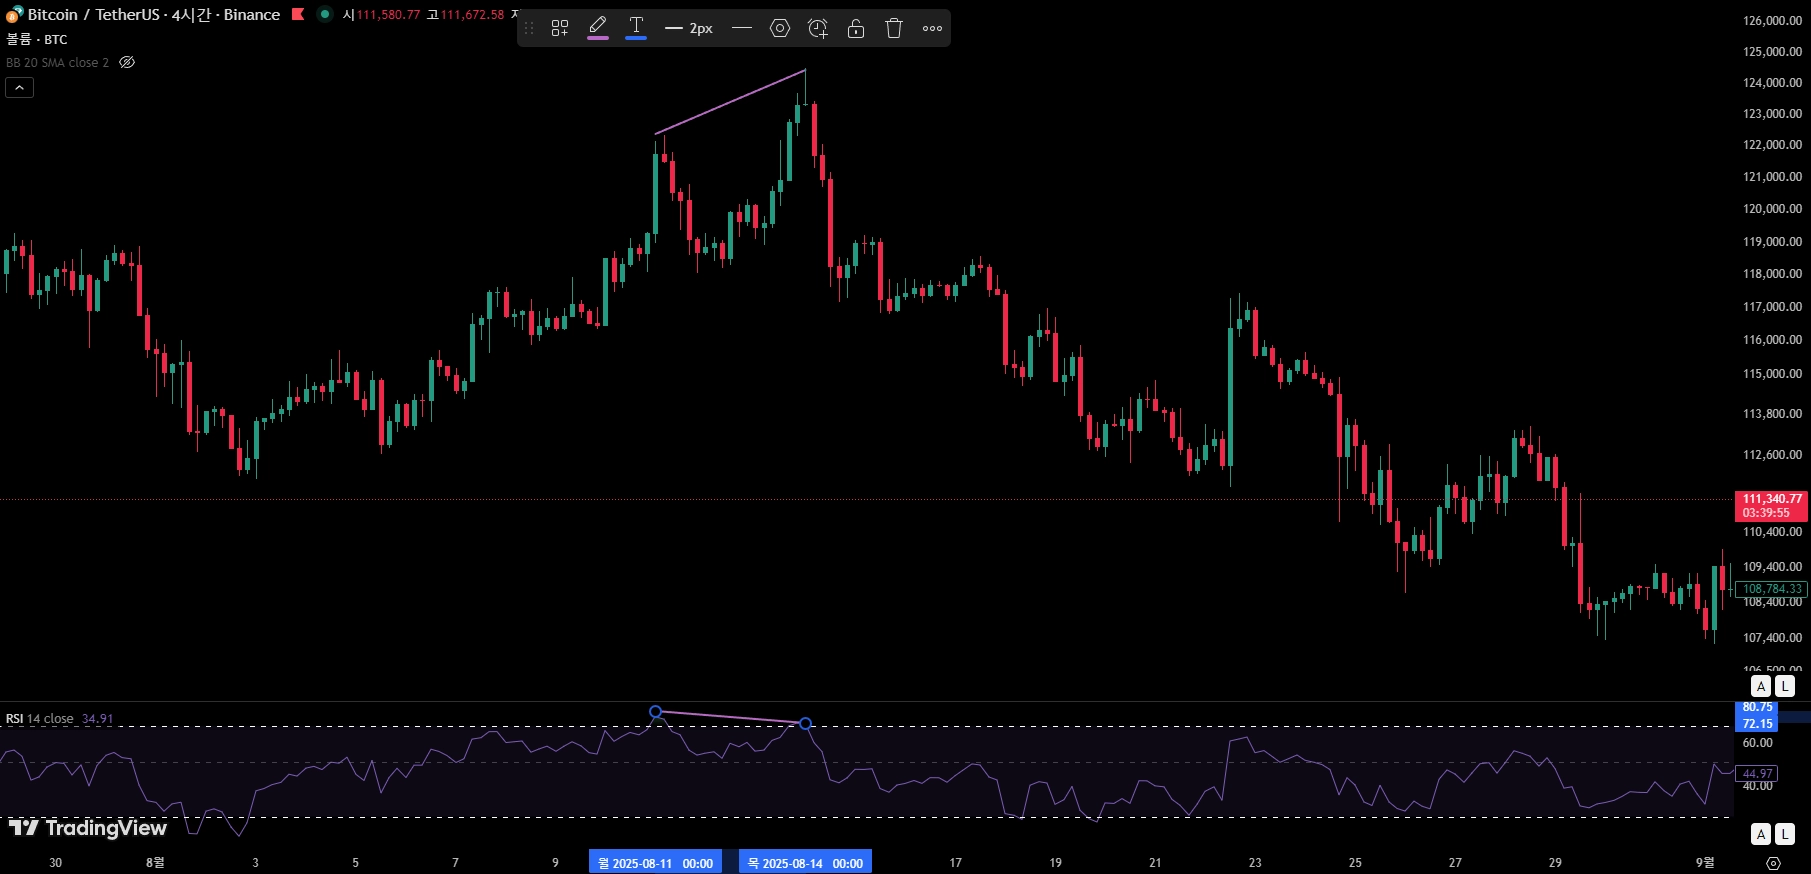Add an alert on the trend line
Screen dimensions: 1811x874
[818, 28]
